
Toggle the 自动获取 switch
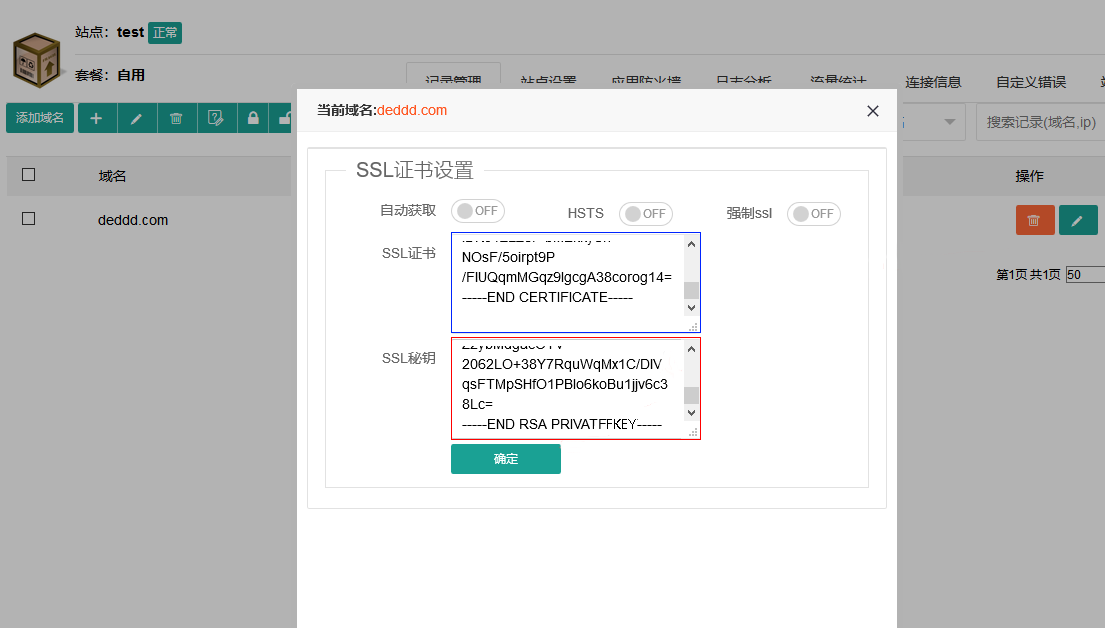478,211
